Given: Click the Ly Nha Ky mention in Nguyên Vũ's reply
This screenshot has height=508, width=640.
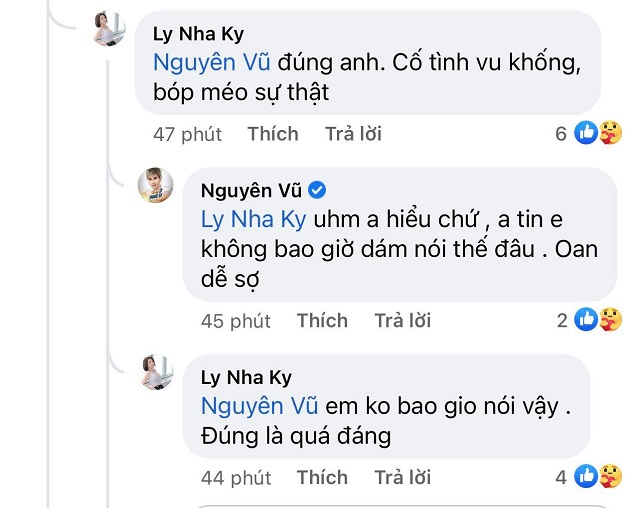Looking at the screenshot, I should pyautogui.click(x=251, y=218).
